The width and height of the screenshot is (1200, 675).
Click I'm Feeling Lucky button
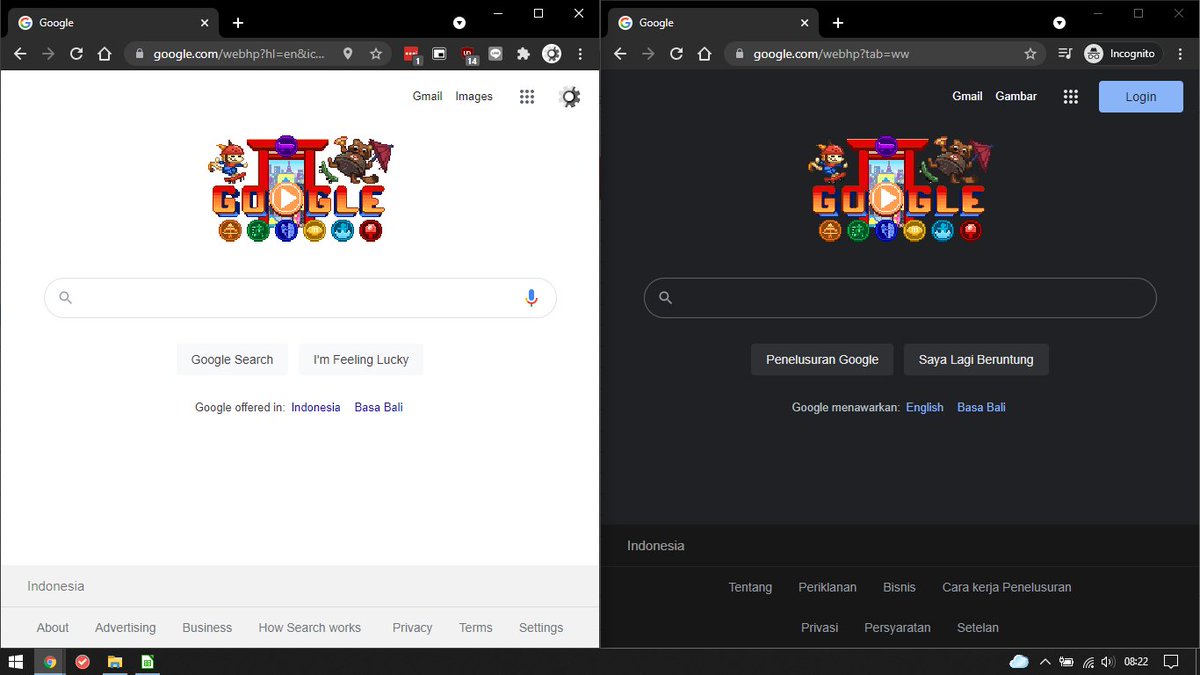click(361, 360)
